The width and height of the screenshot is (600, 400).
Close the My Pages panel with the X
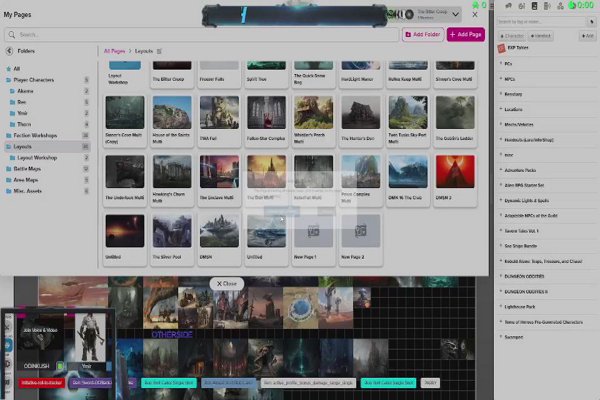pyautogui.click(x=475, y=15)
